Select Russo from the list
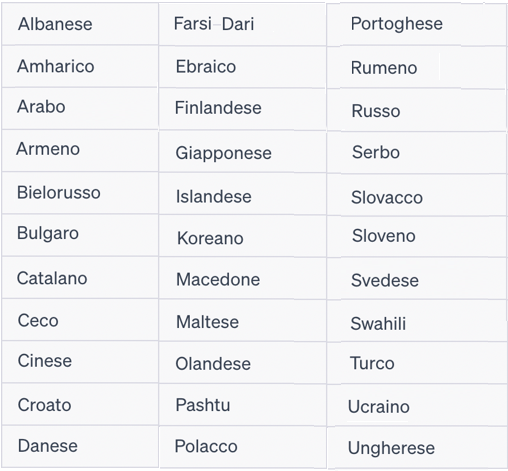Viewport: 508px width, 471px height. click(x=417, y=110)
